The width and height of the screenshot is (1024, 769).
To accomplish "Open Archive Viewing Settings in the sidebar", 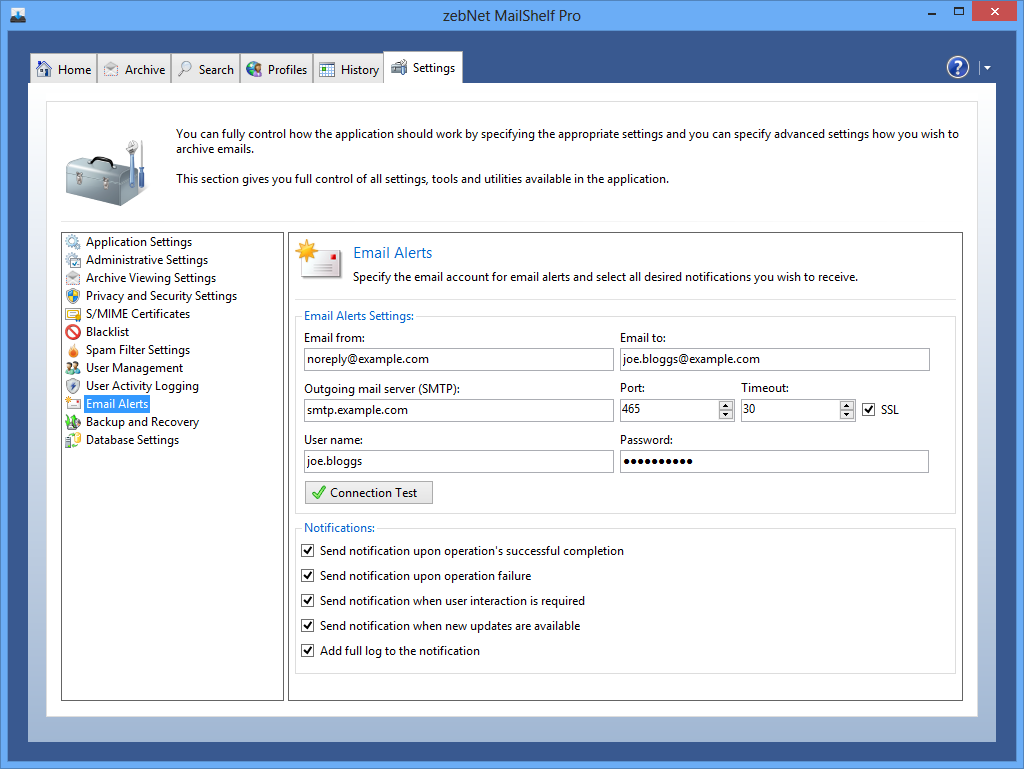I will [151, 278].
